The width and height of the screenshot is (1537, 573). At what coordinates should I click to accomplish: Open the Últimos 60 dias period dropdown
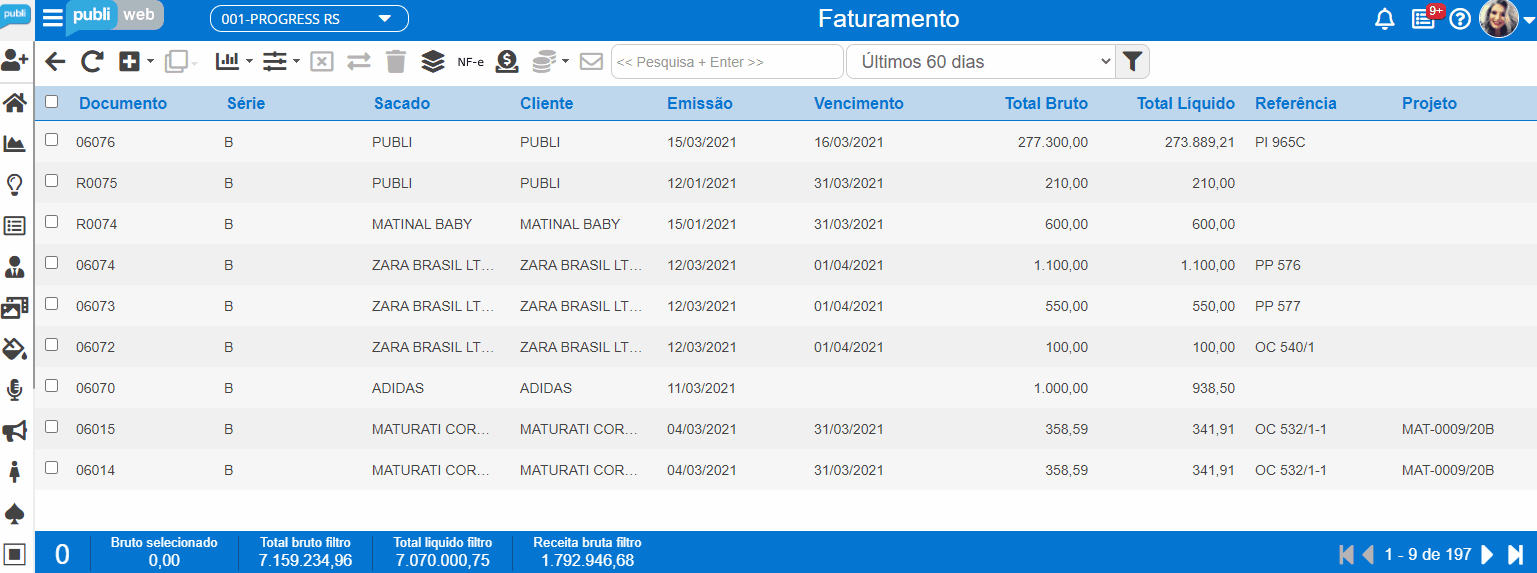(980, 62)
